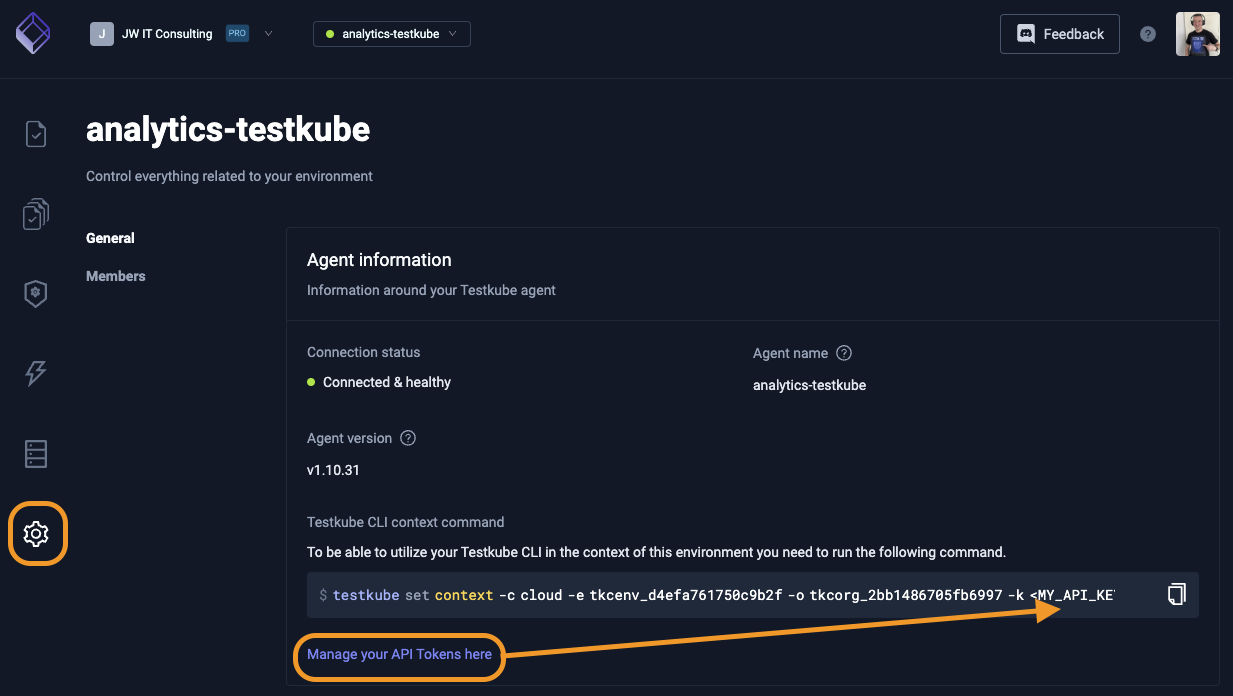Open the Test Suites sidebar icon
1233x696 pixels.
(x=36, y=213)
